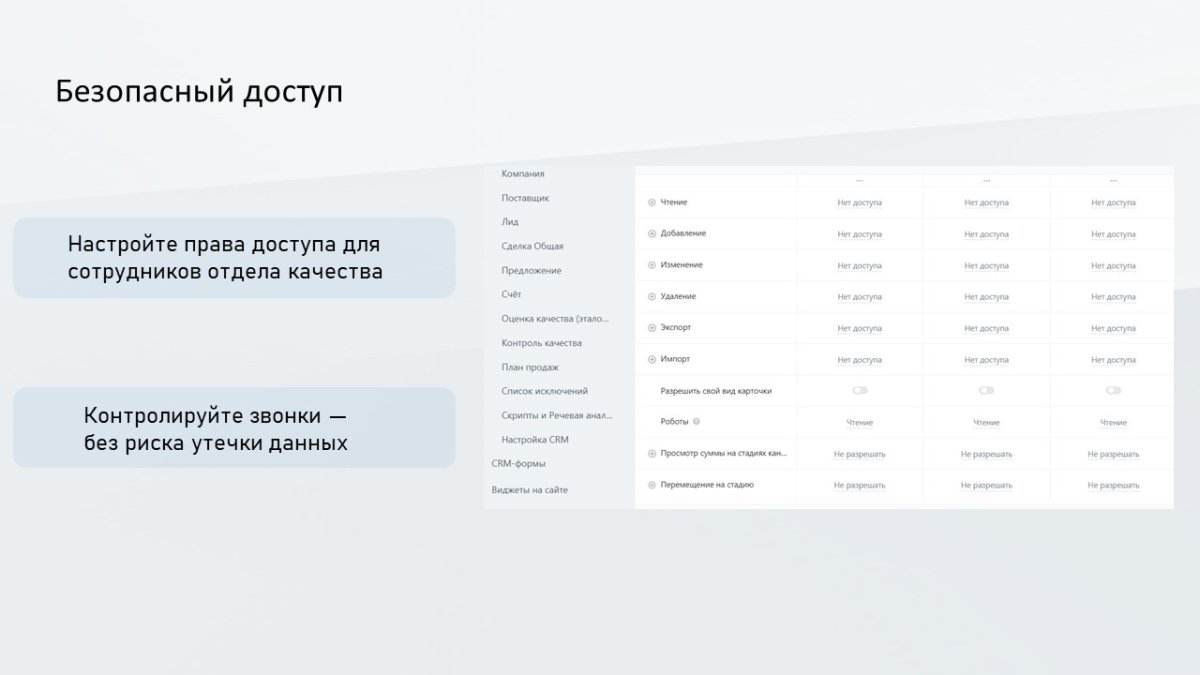Click the plus icon beside Просмотр суммы на стадиях
This screenshot has width=1200, height=675.
click(x=652, y=452)
